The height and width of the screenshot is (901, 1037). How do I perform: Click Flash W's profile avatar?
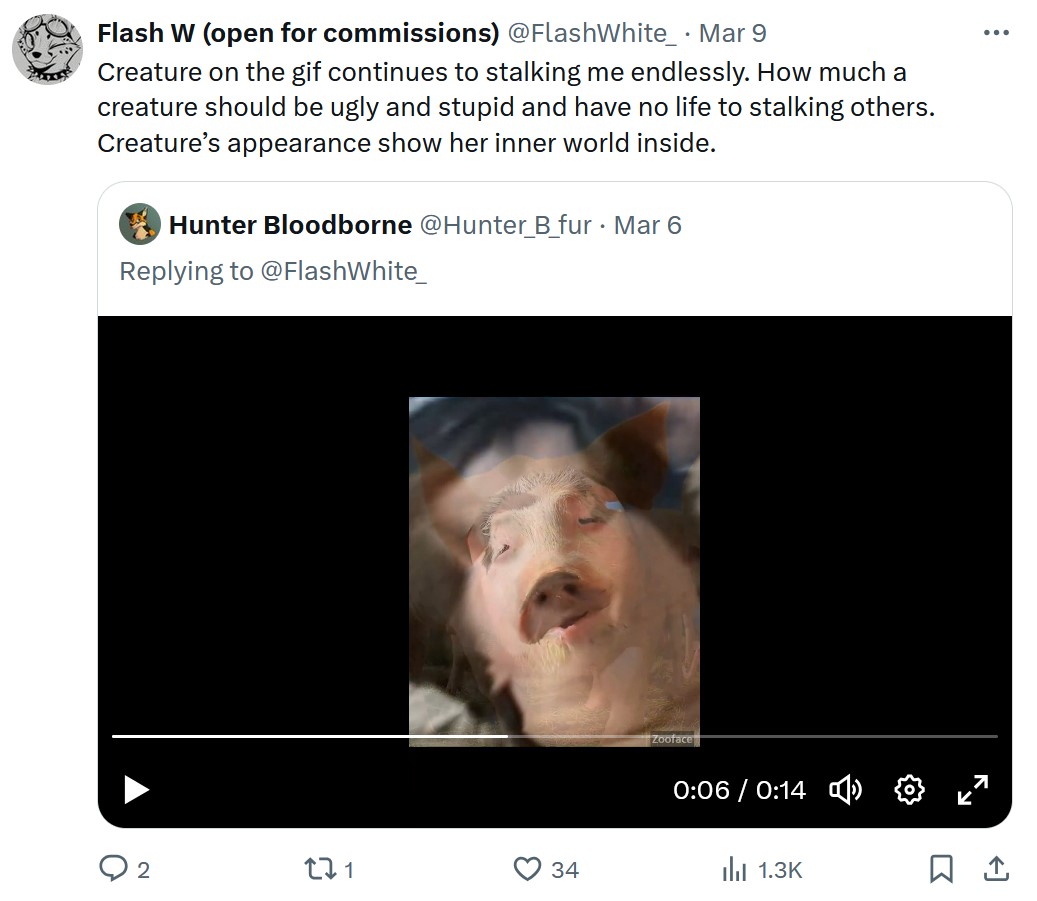coord(48,50)
